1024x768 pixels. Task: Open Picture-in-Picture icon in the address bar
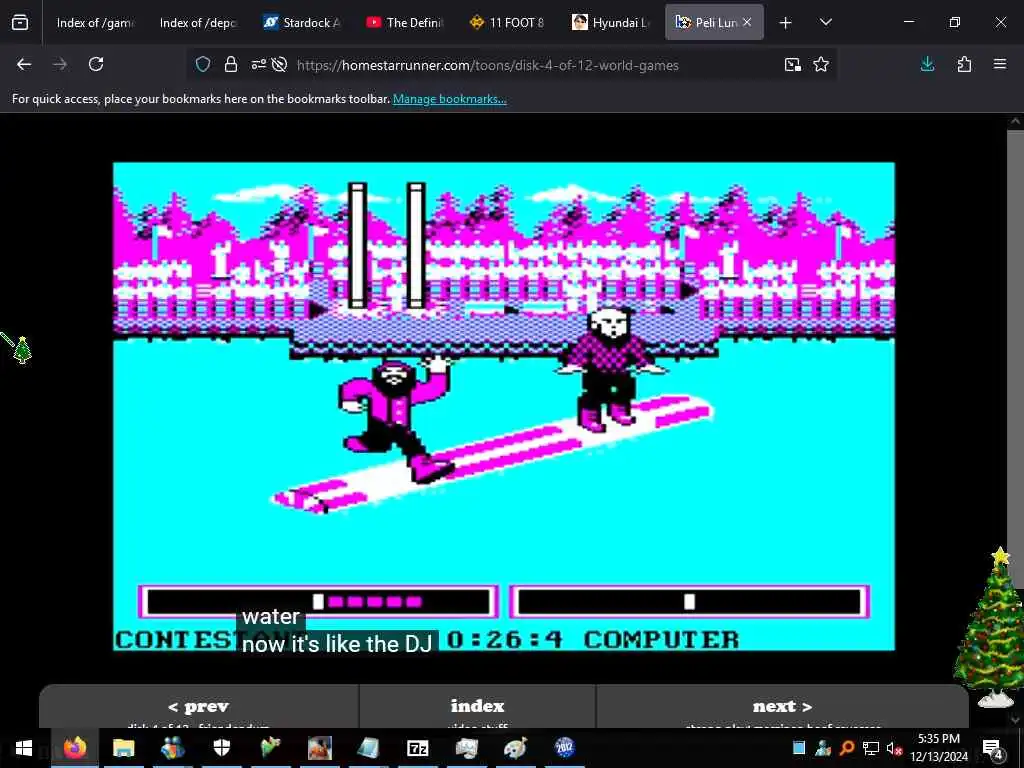[793, 64]
